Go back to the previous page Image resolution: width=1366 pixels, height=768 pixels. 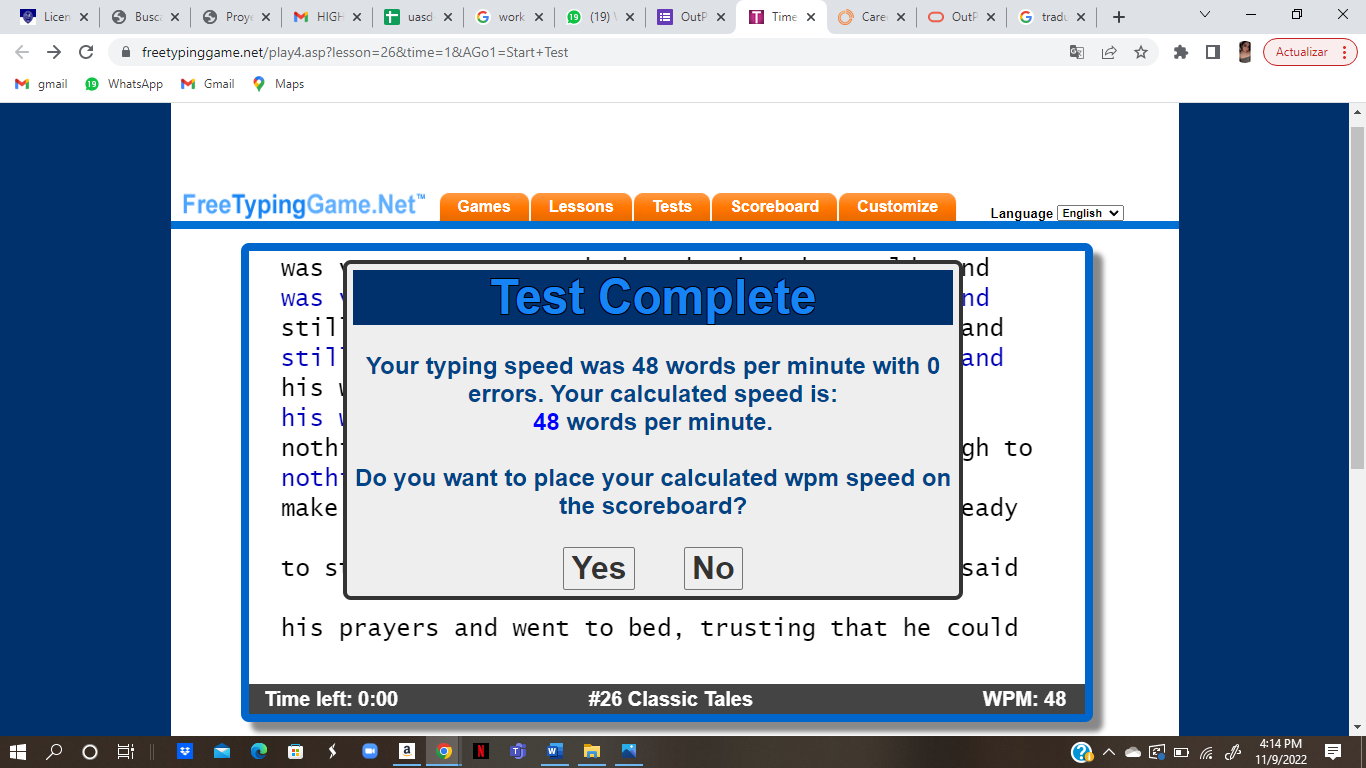coord(22,52)
